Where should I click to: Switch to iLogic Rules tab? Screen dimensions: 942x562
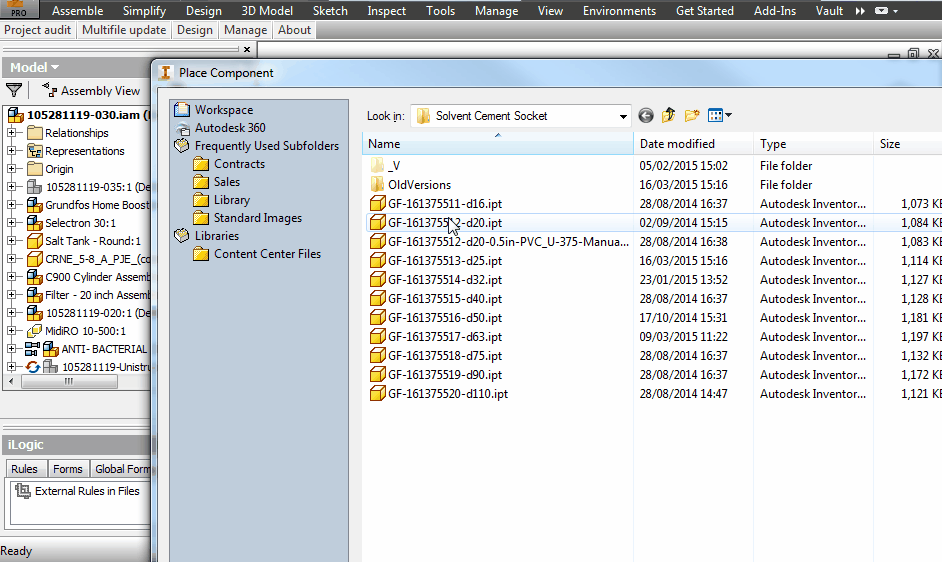click(24, 469)
